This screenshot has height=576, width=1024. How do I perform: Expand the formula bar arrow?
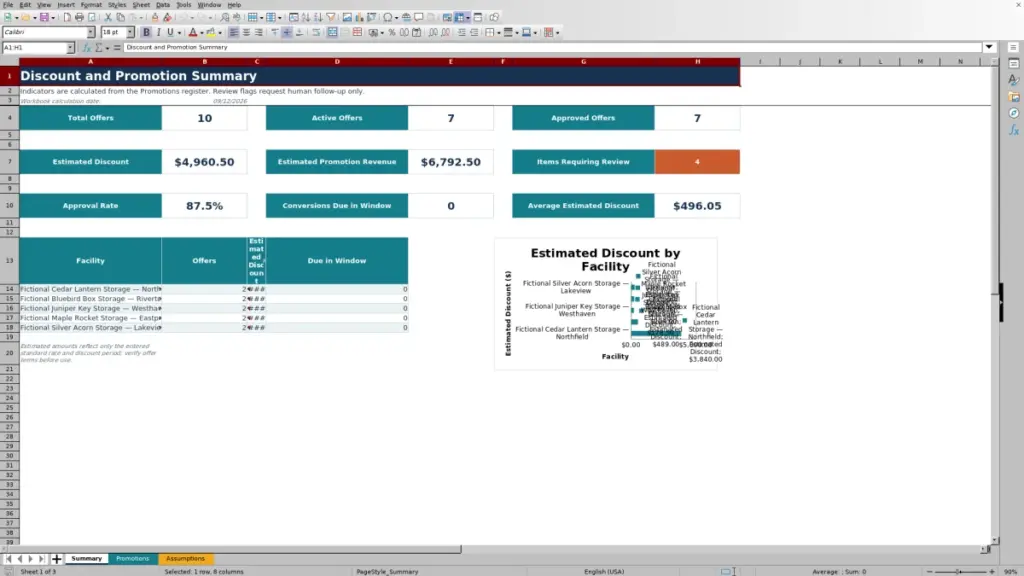point(989,47)
